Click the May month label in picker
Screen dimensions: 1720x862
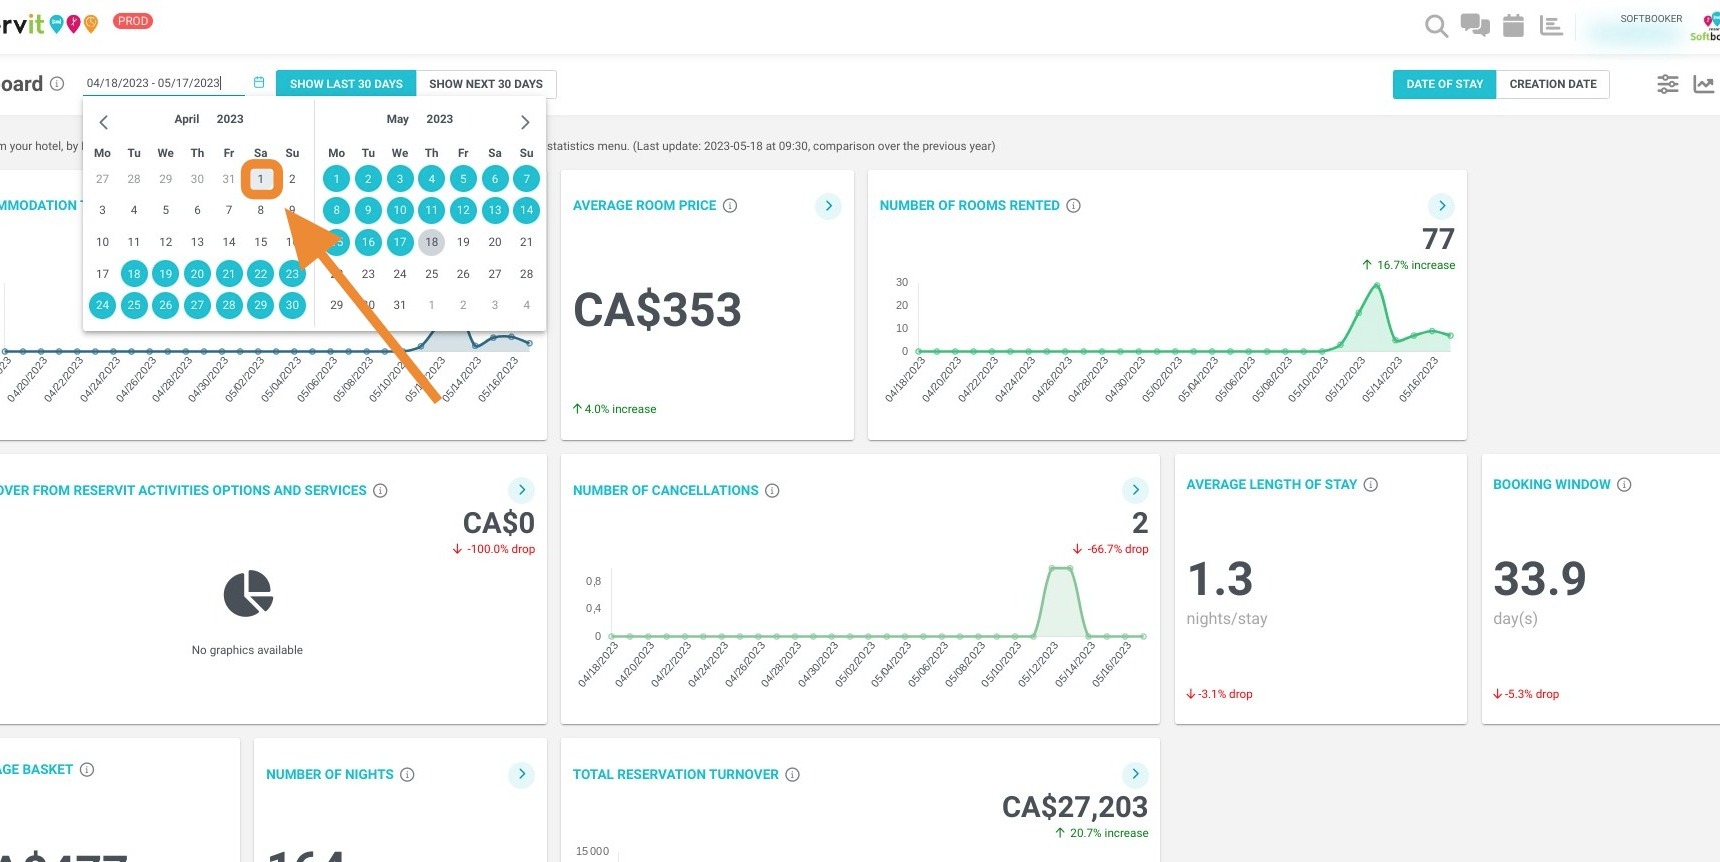(398, 119)
